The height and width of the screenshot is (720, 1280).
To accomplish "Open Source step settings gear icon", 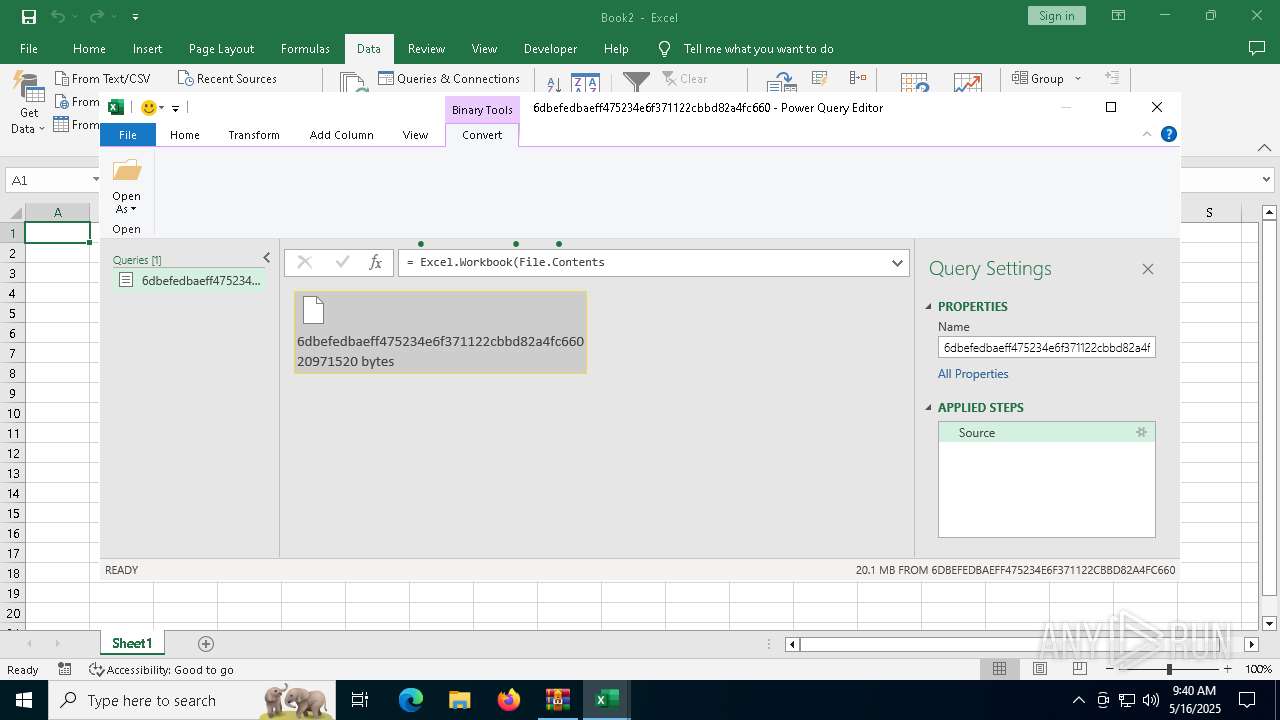I will [1141, 433].
